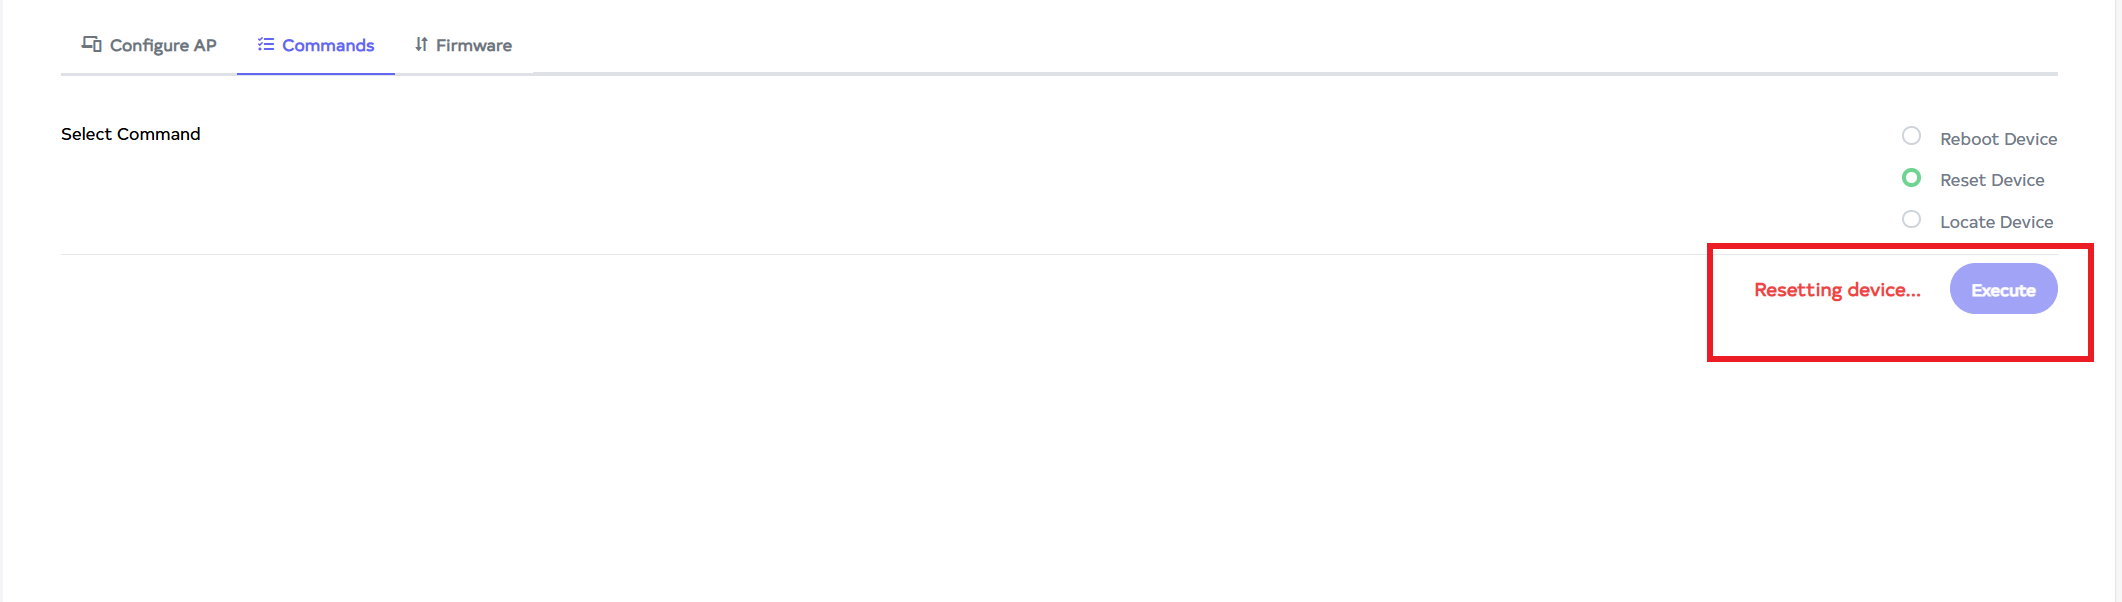
Task: Click the gray tab bar line right of Firmware
Action: [1200, 73]
